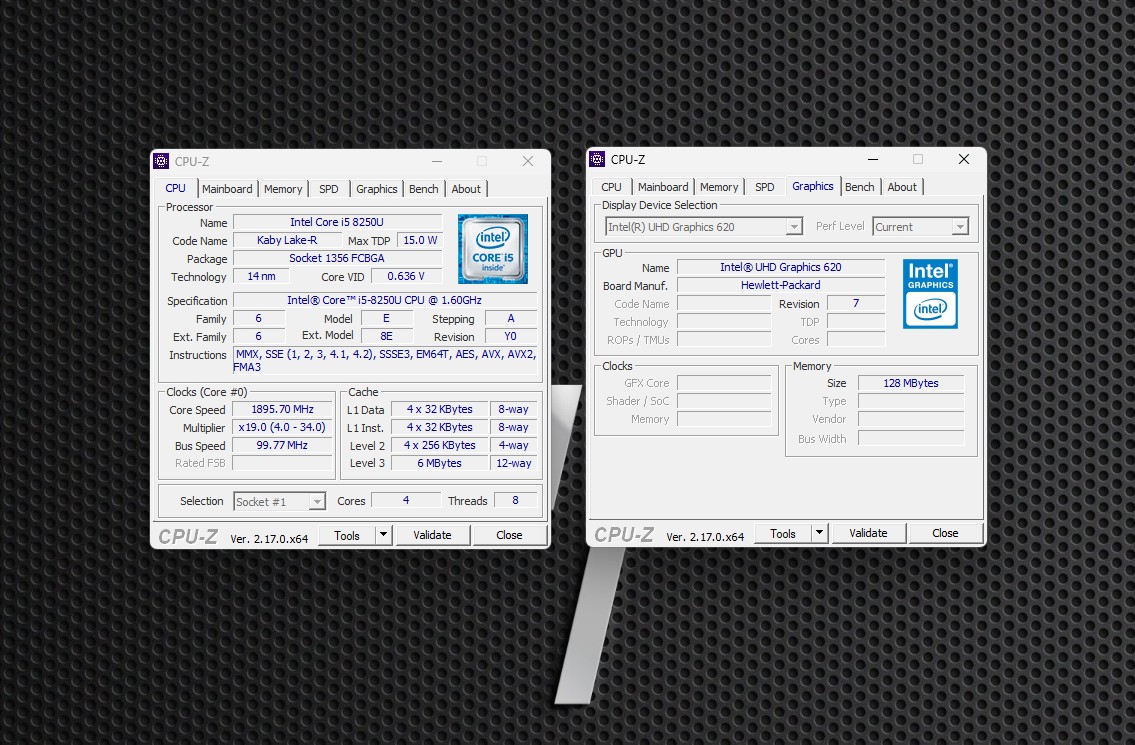Expand the Socket #1 selection dropdown
1135x745 pixels.
(316, 502)
